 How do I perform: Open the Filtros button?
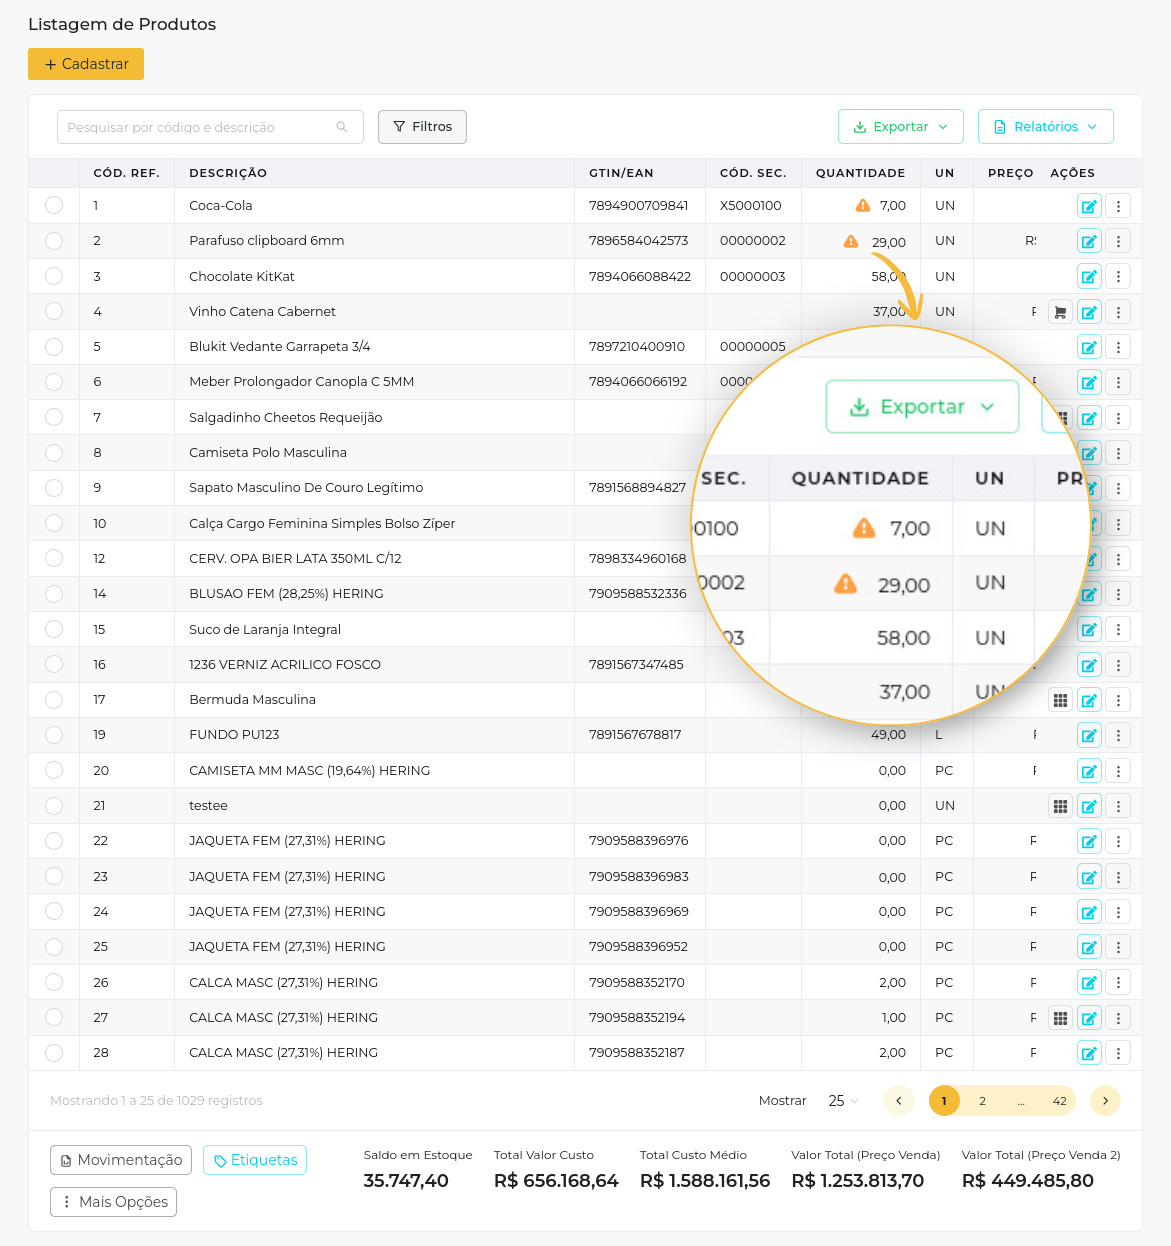point(422,127)
